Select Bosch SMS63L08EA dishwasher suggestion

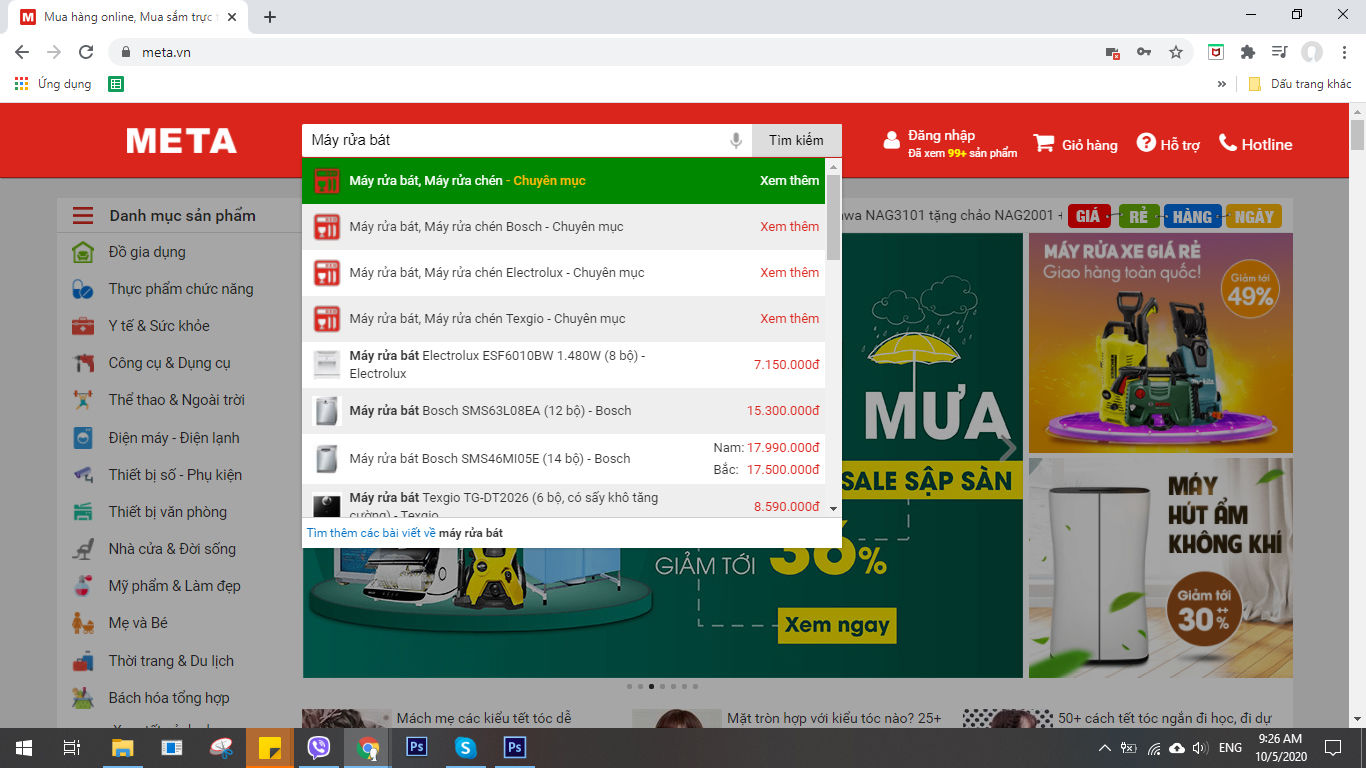coord(564,411)
